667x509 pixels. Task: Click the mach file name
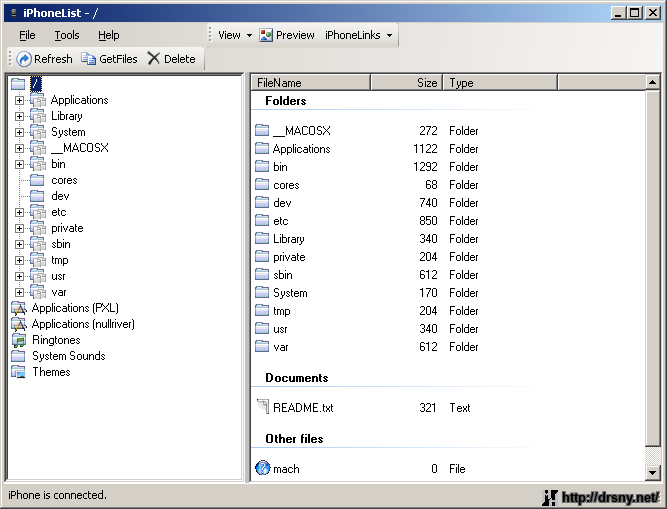point(286,469)
